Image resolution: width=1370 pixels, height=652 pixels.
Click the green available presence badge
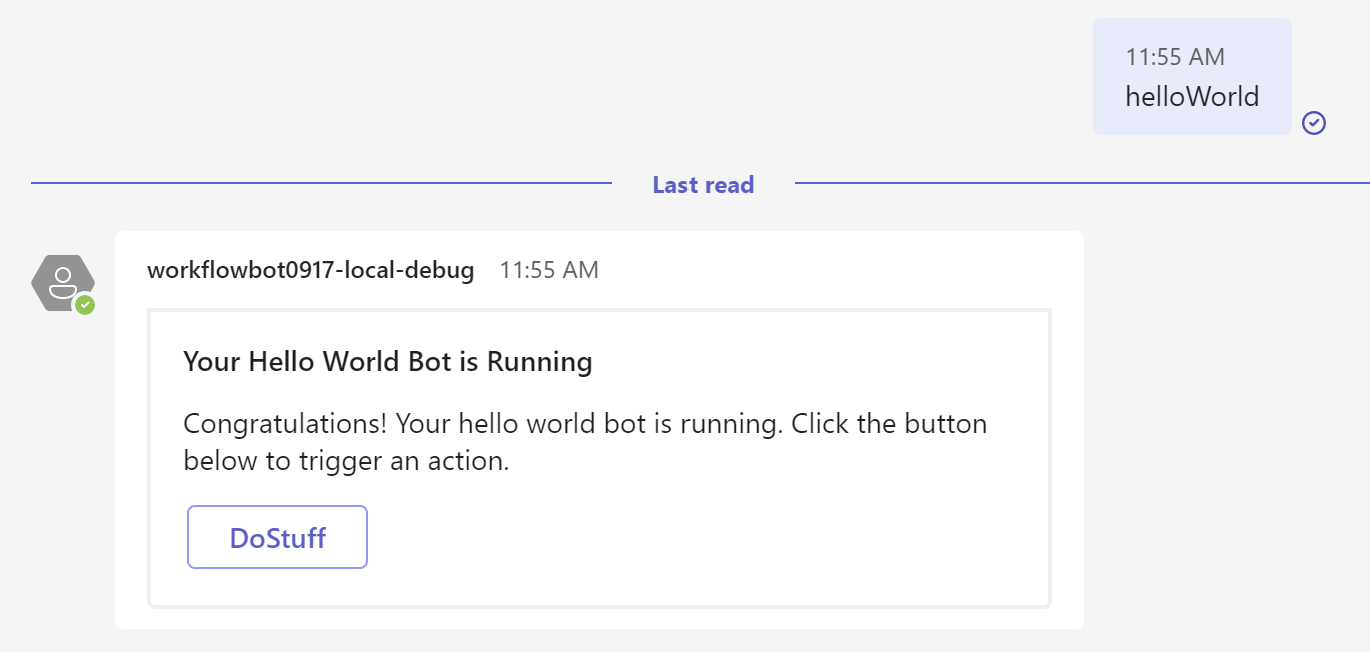85,305
